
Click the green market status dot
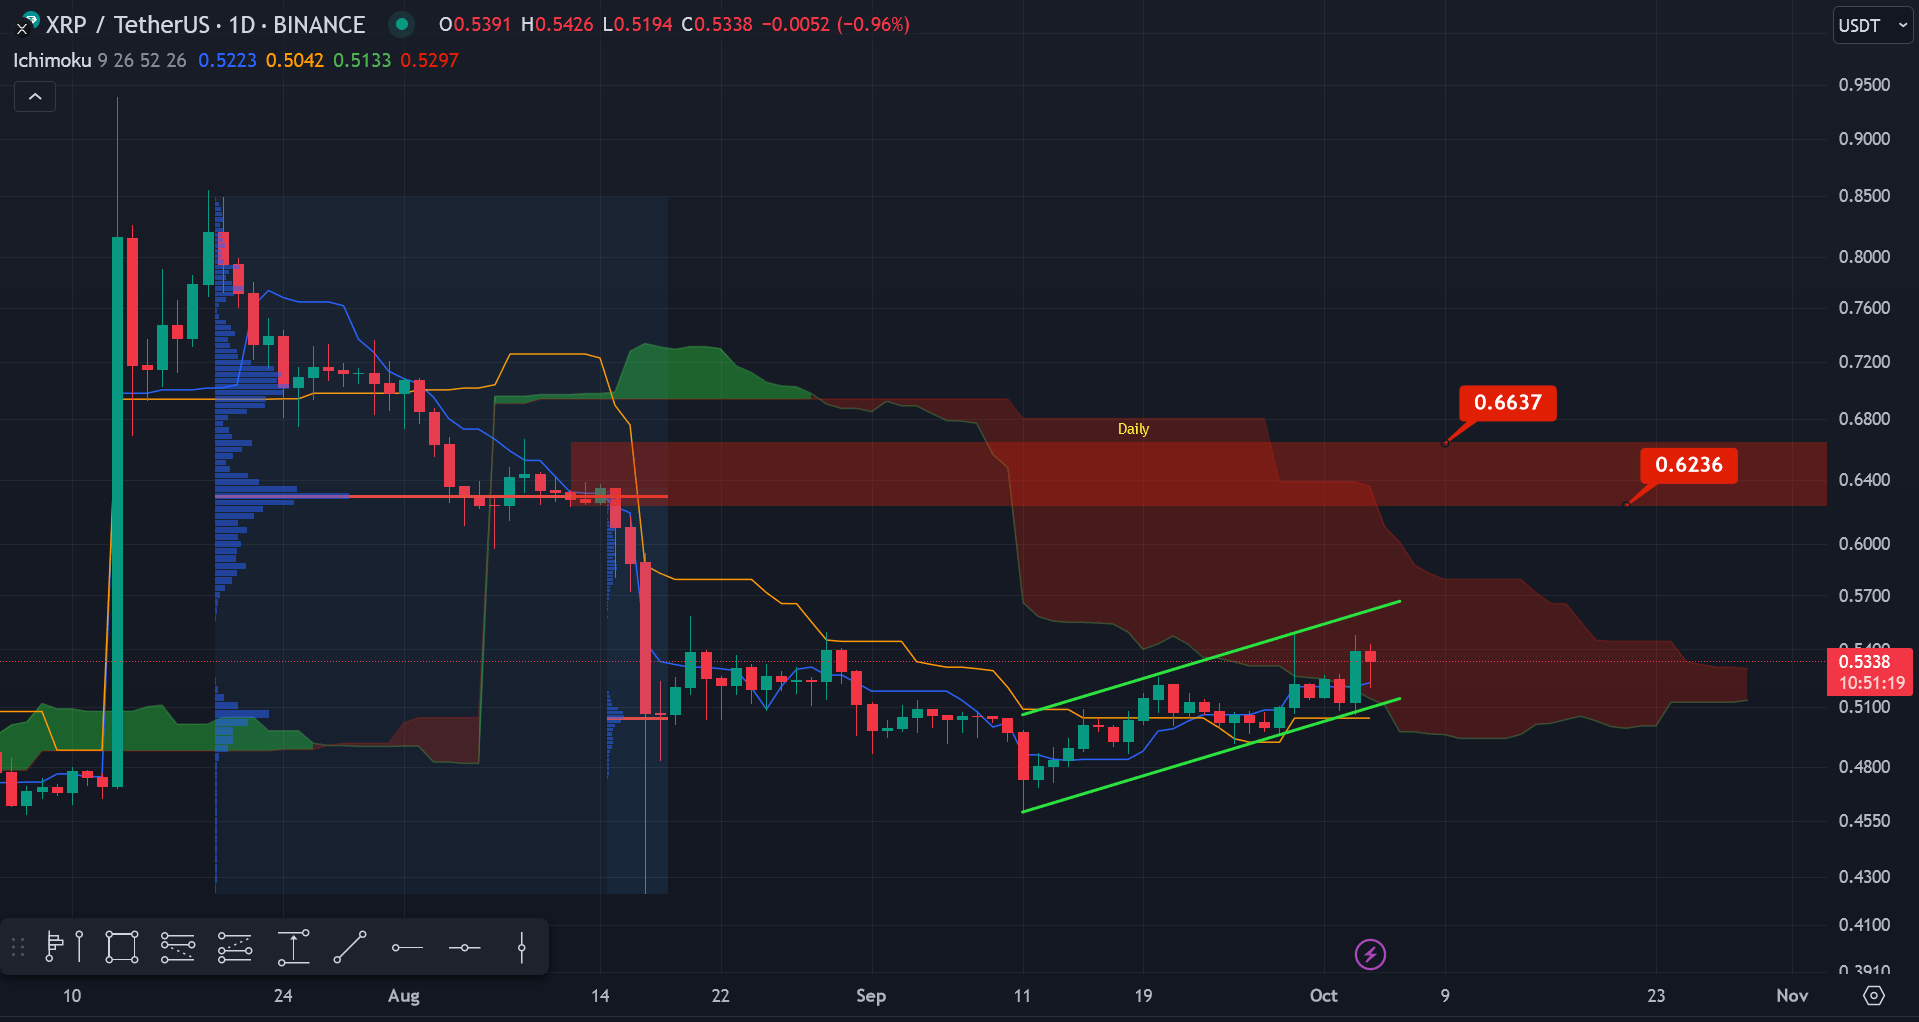pyautogui.click(x=402, y=23)
